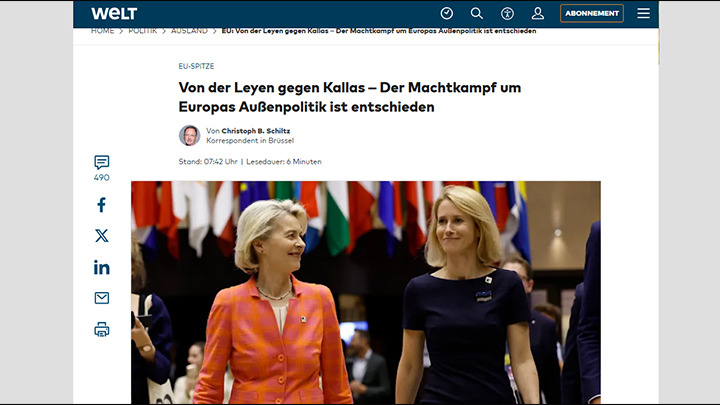720x405 pixels.
Task: Open the search magnifier in header
Action: pos(477,14)
